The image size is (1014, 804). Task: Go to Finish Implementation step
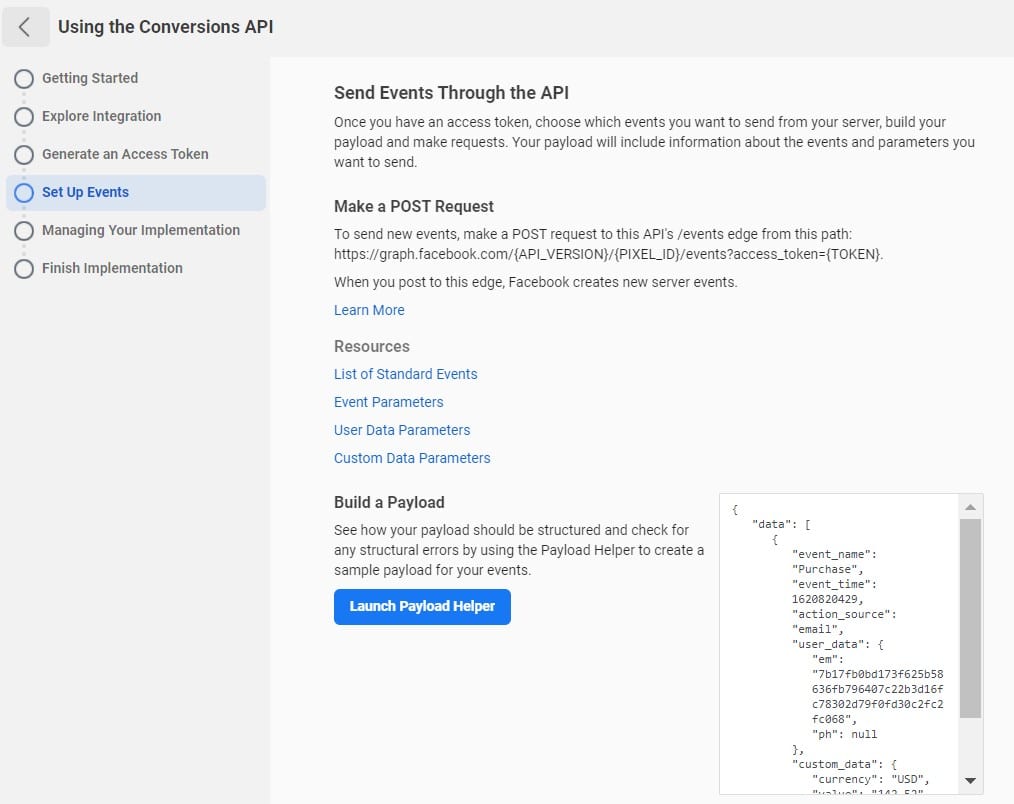pyautogui.click(x=112, y=268)
